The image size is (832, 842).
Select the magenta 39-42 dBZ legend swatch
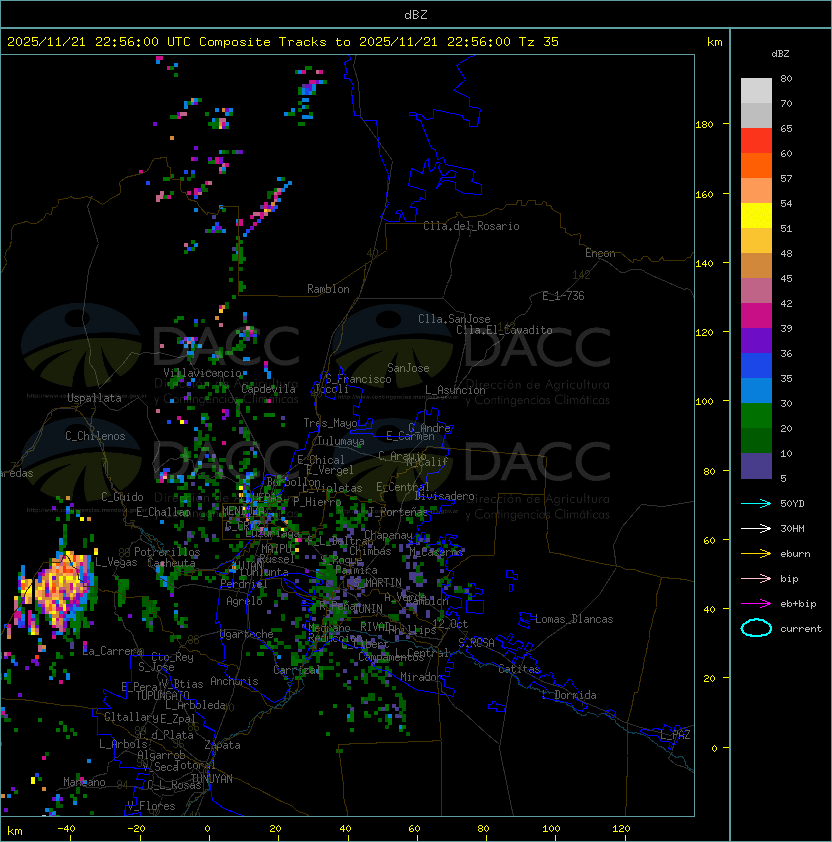[x=756, y=316]
